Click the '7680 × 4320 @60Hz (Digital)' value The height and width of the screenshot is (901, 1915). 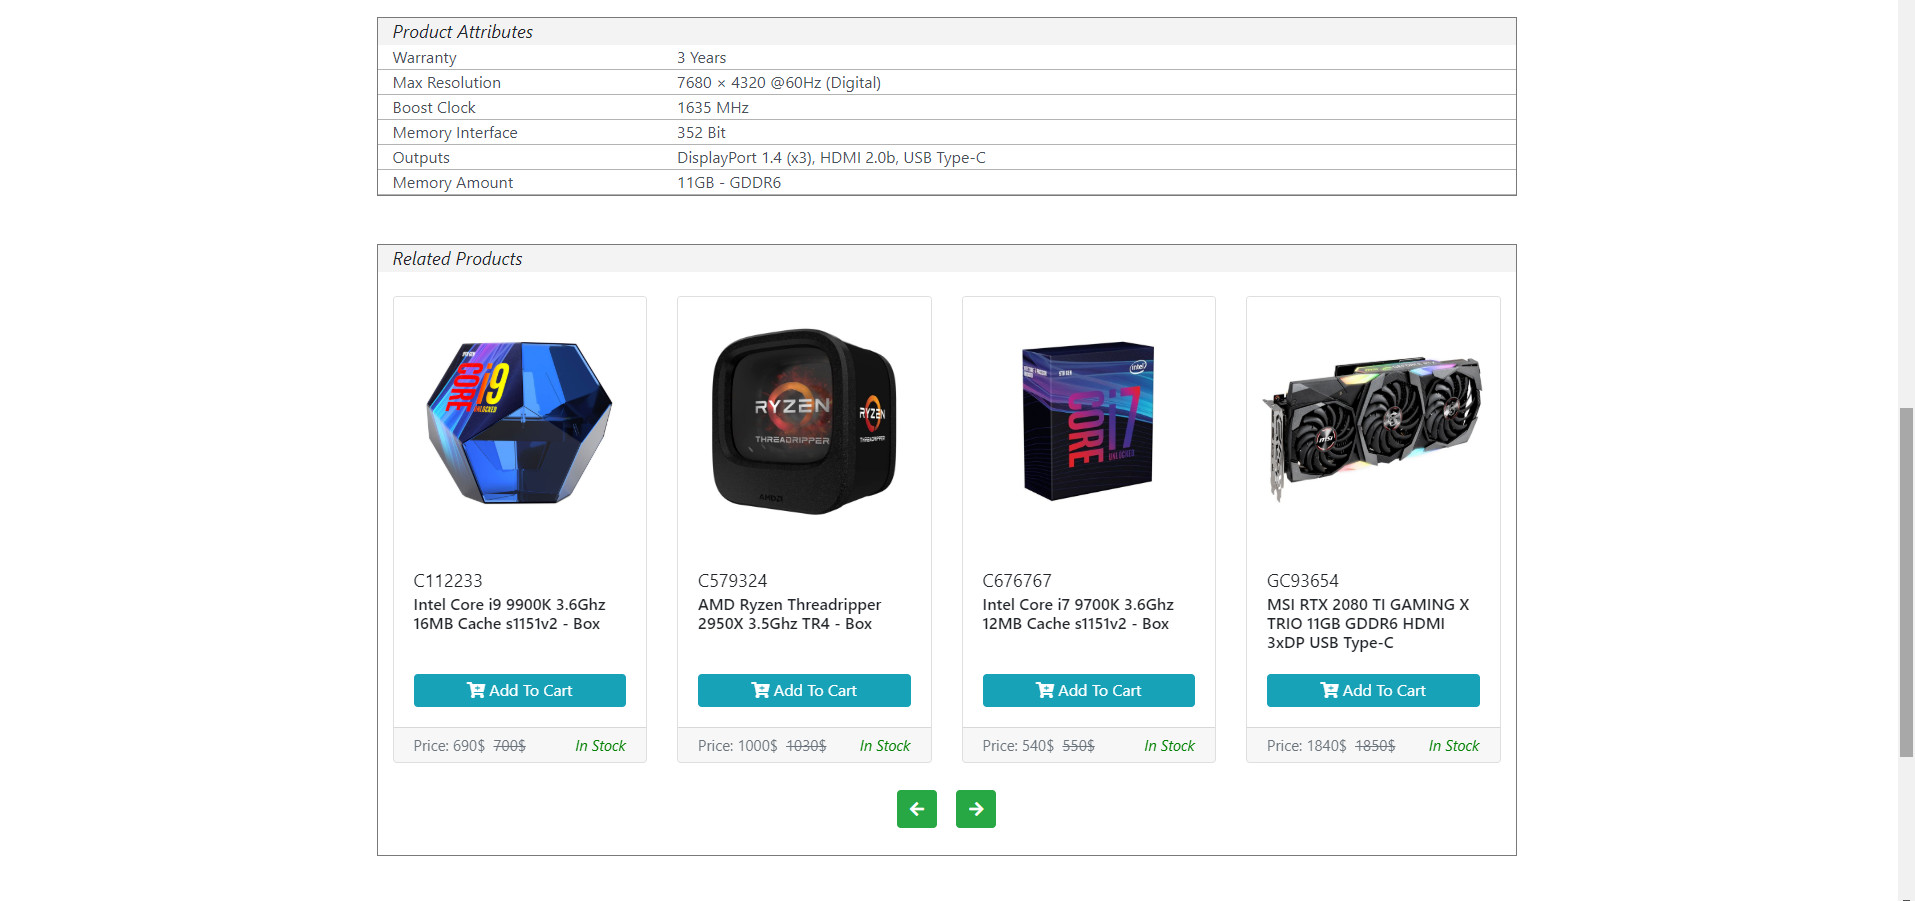[x=779, y=83]
